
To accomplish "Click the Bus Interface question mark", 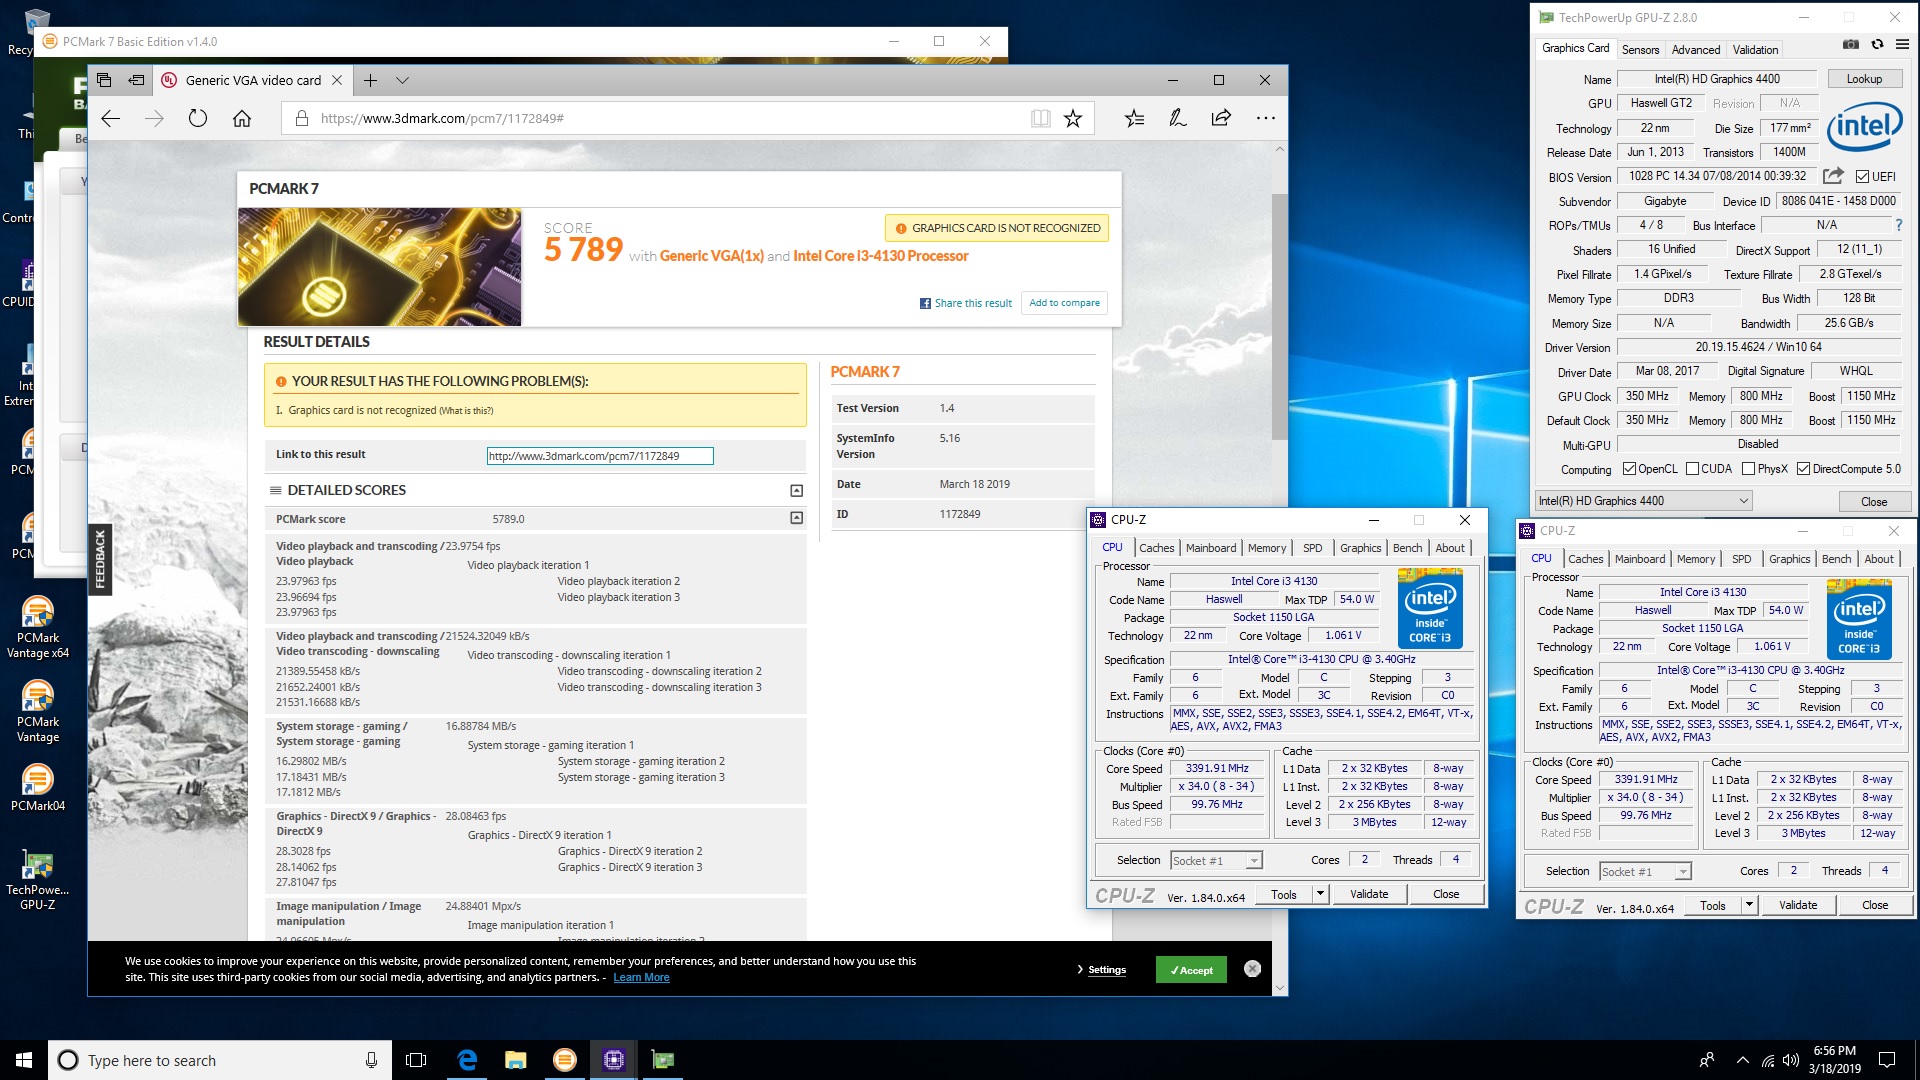I will [x=1898, y=225].
